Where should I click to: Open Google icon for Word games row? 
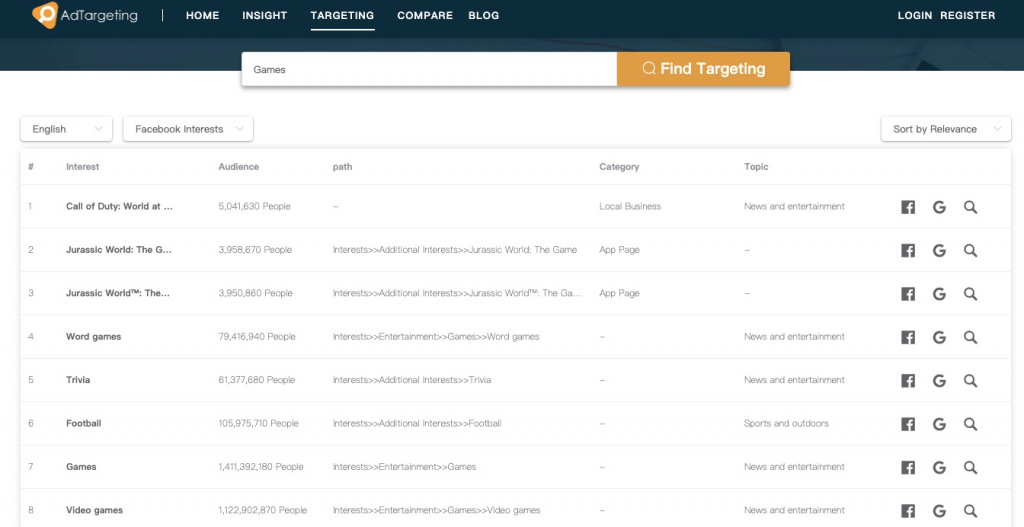coord(939,337)
